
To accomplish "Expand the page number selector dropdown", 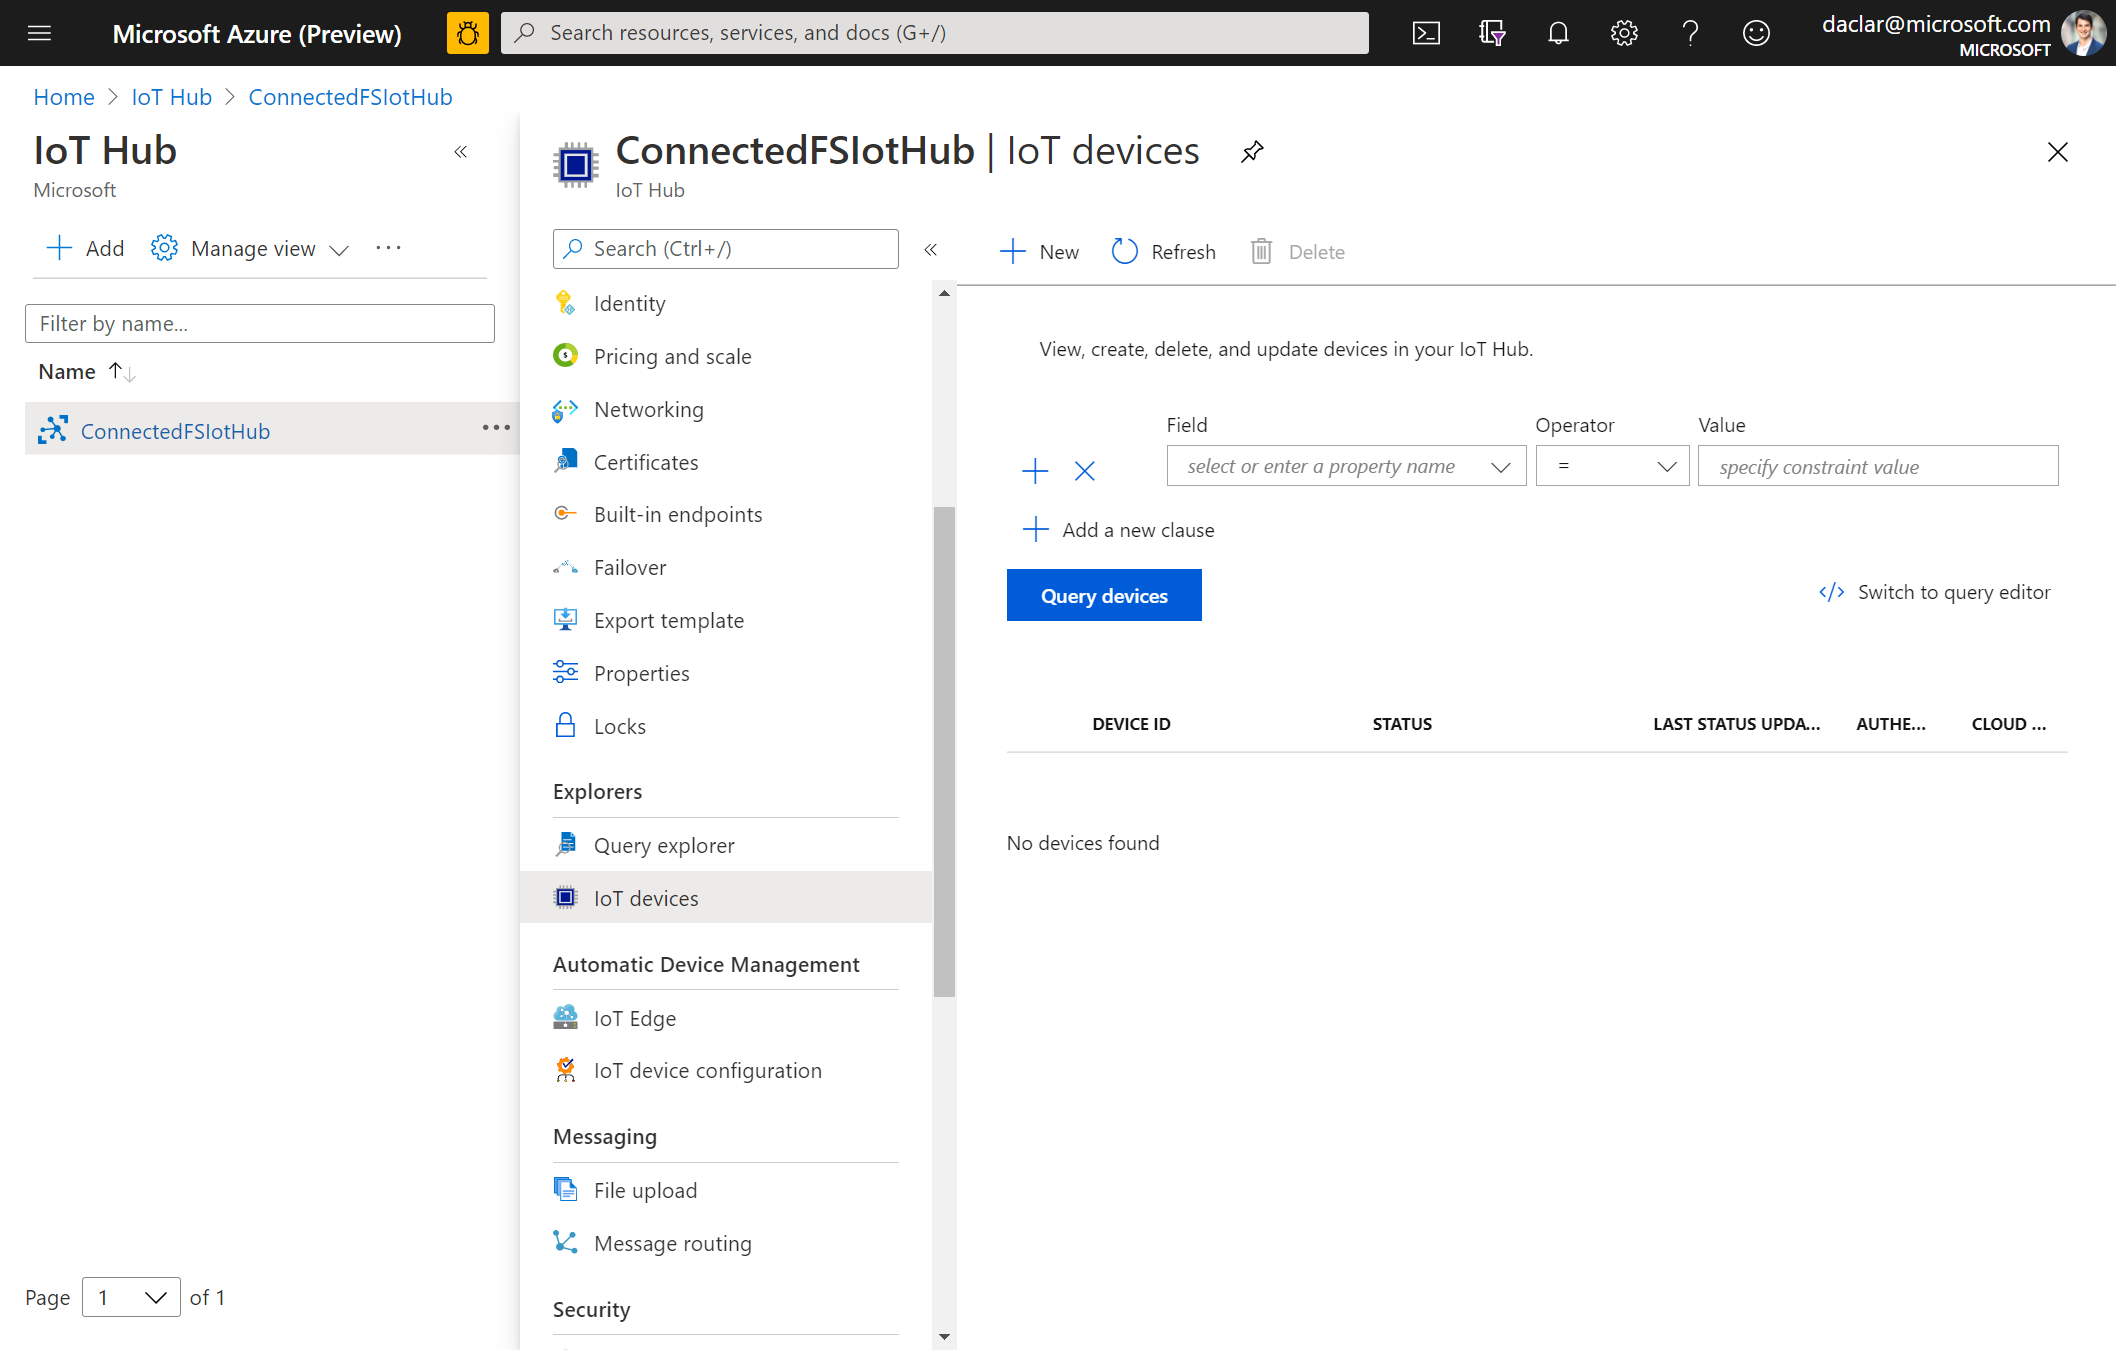I will point(130,1298).
